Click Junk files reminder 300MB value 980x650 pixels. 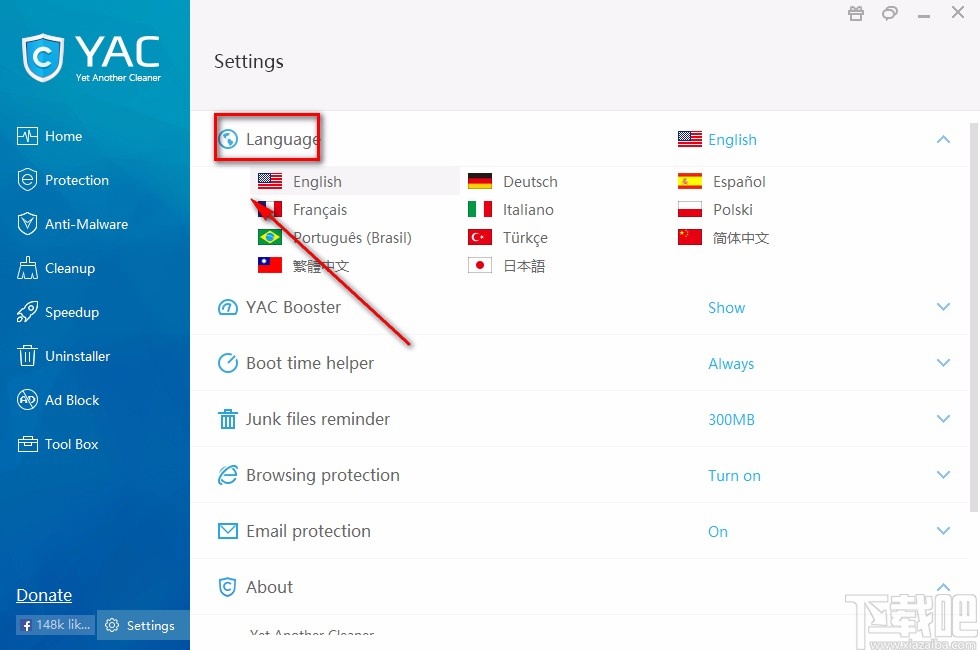coord(731,419)
